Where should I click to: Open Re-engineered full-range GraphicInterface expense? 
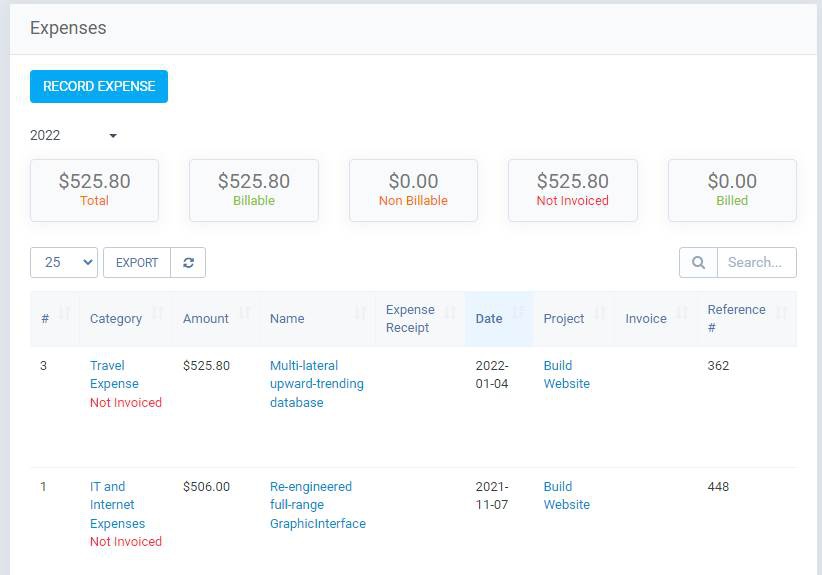pos(317,505)
